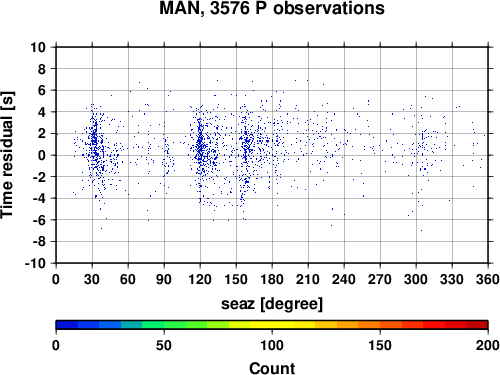The width and height of the screenshot is (500, 375).
Task: Click the y-axis tick label 0
Action: 42,155
